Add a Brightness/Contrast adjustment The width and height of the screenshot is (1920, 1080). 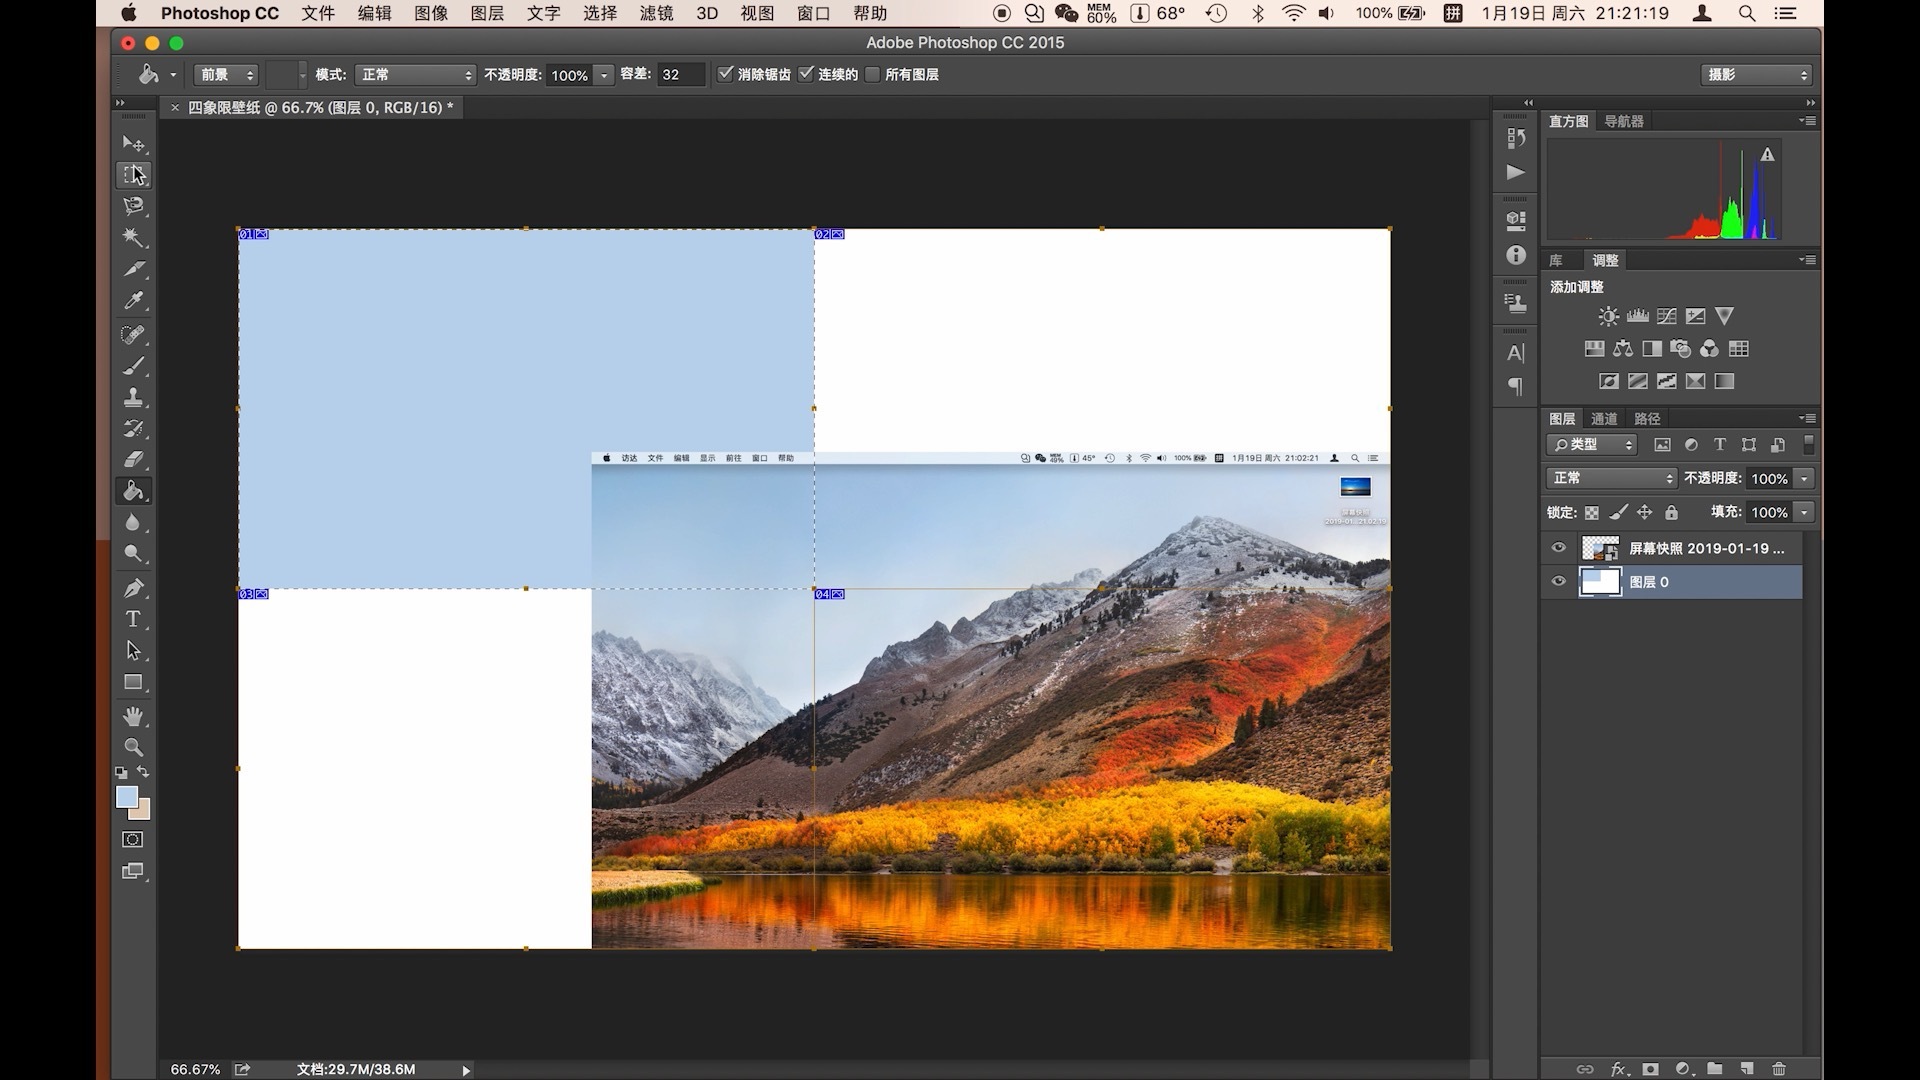(1608, 317)
